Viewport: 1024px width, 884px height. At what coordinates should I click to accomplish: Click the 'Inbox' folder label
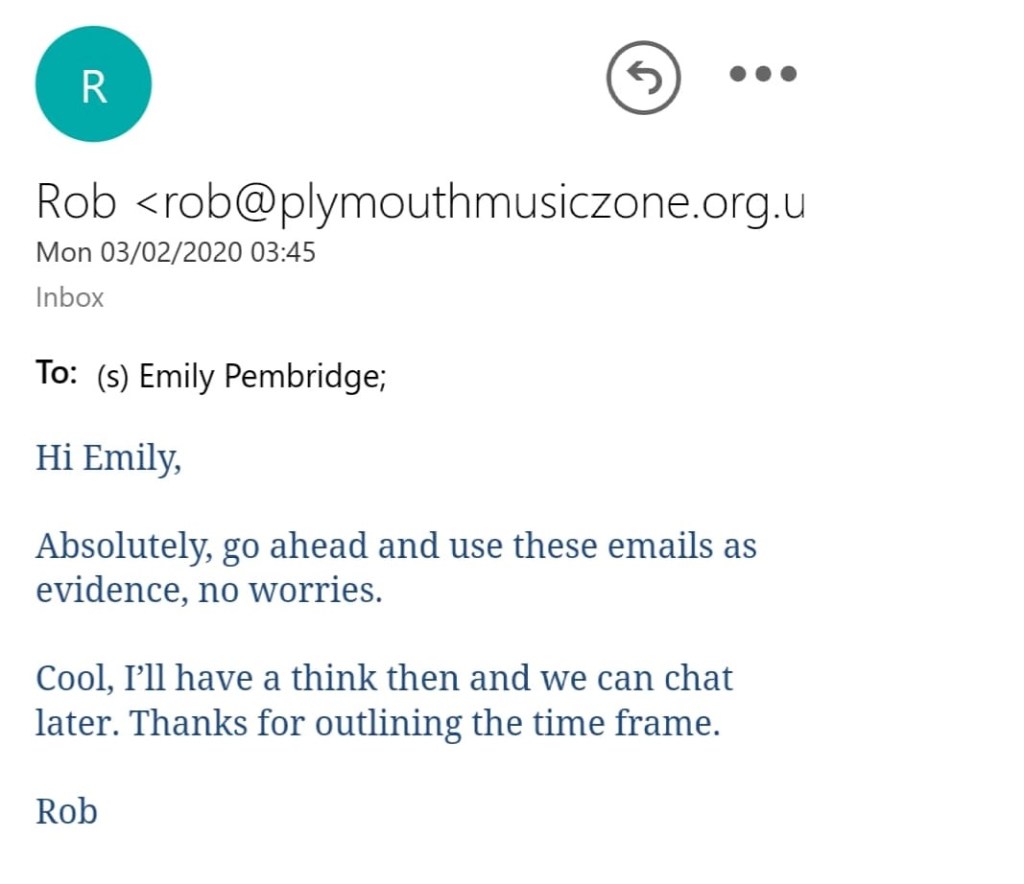70,297
